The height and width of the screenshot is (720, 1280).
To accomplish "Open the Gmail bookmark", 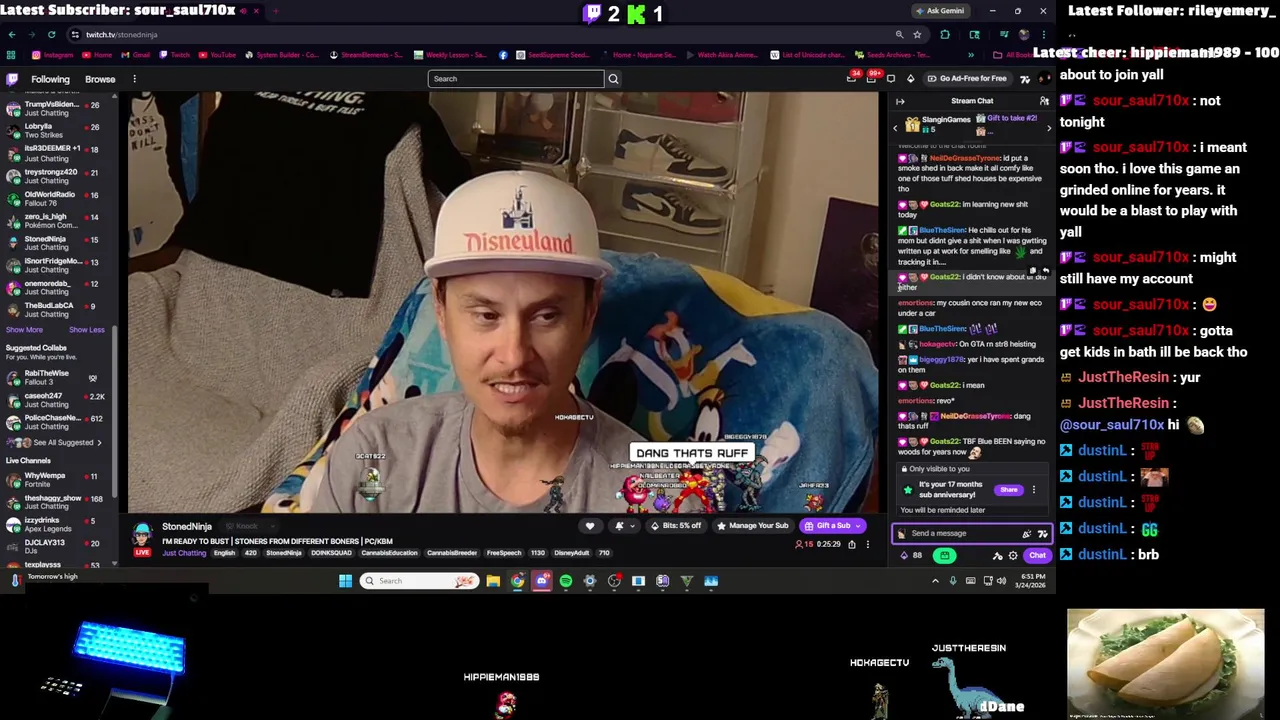I will [137, 55].
